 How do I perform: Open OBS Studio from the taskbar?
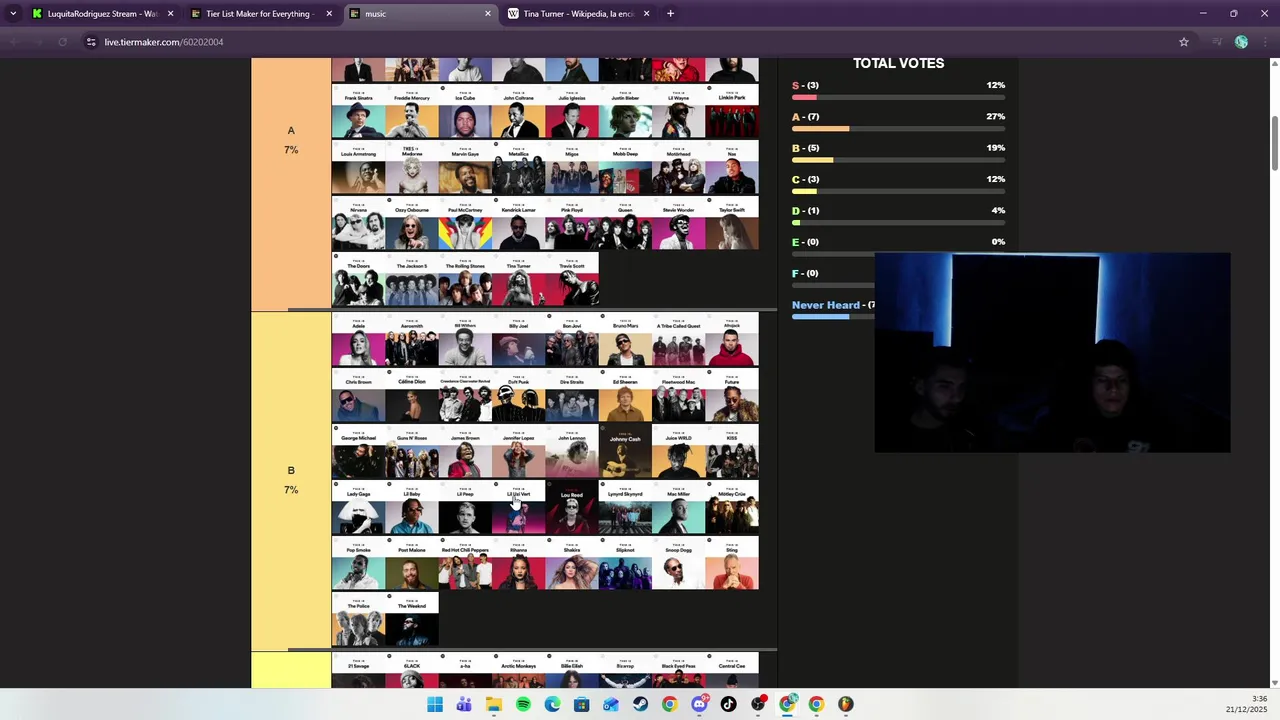[x=758, y=704]
